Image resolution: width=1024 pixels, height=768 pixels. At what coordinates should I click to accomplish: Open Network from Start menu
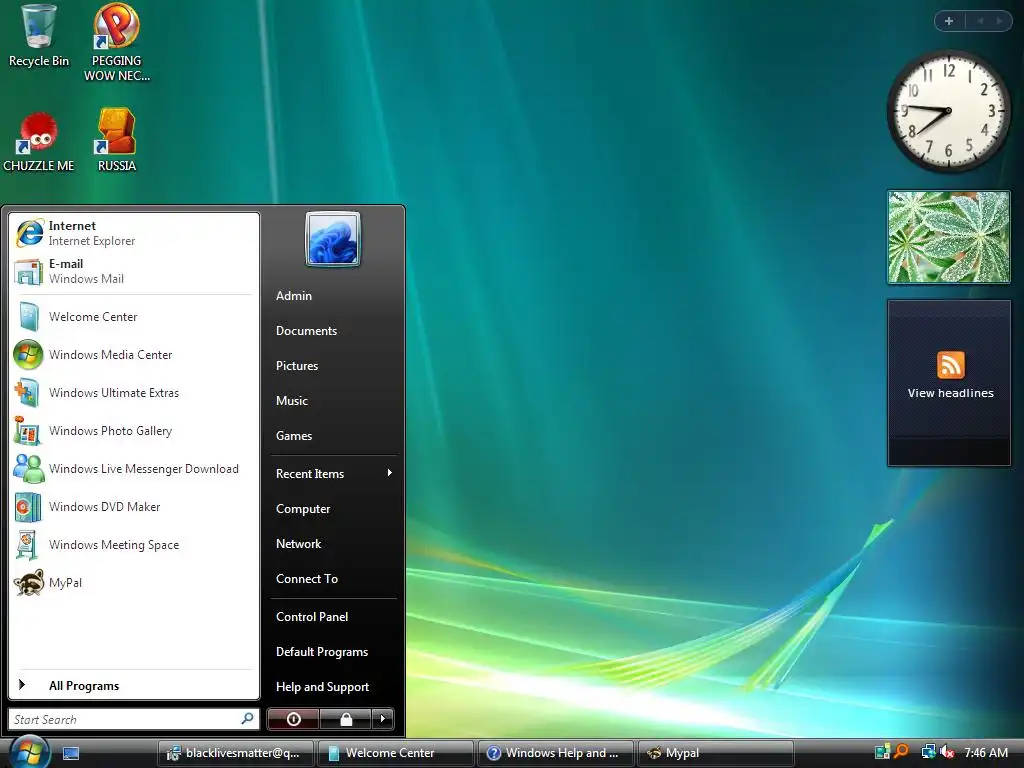298,544
